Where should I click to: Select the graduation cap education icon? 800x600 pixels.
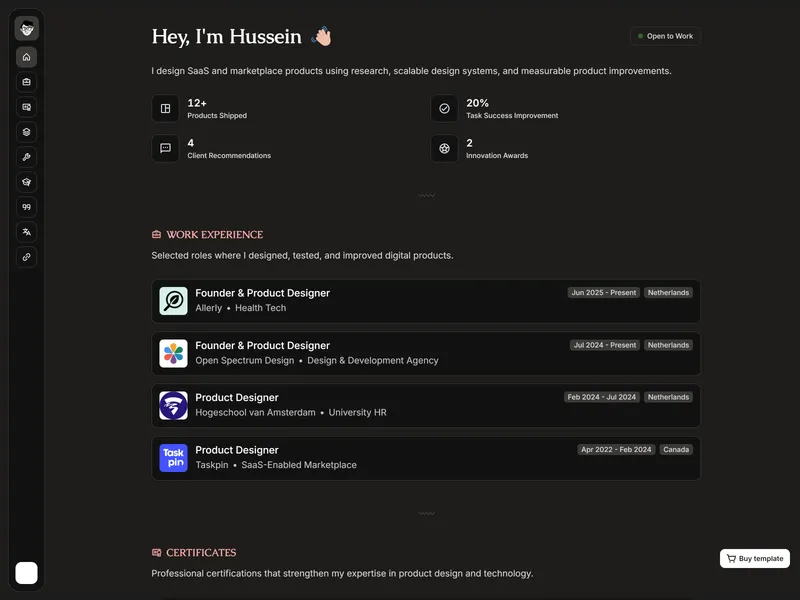pos(27,182)
